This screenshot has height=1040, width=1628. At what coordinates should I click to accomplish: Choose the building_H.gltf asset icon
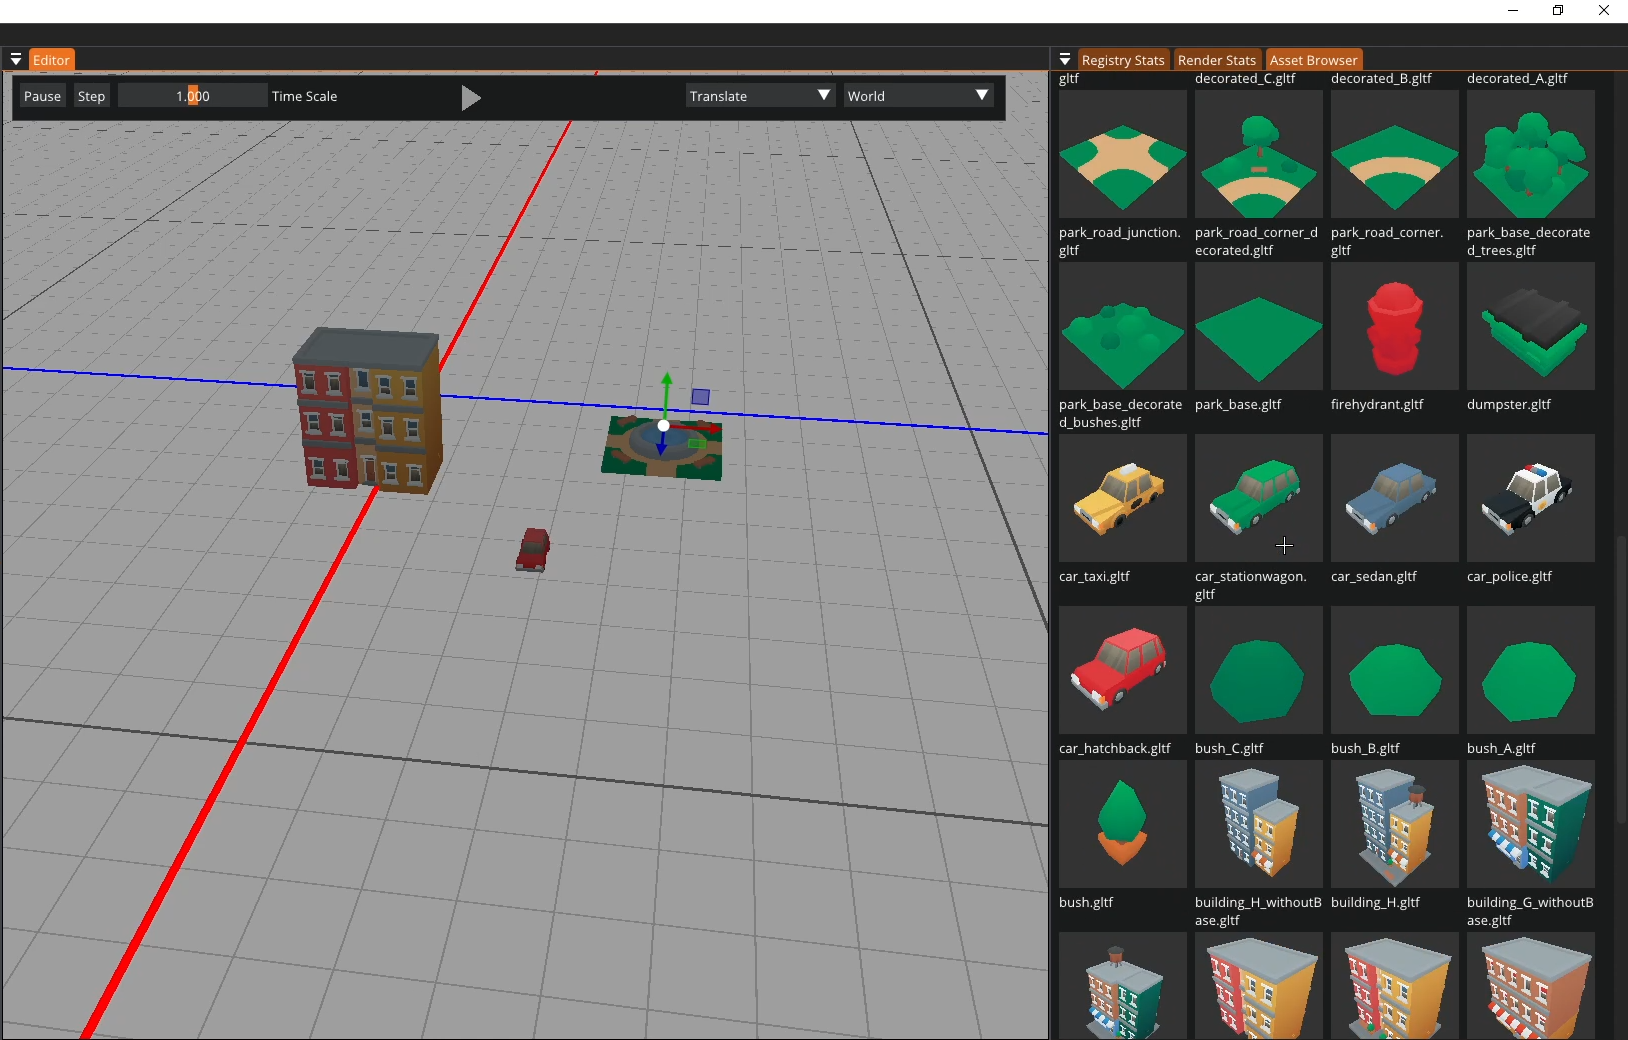[x=1394, y=824]
